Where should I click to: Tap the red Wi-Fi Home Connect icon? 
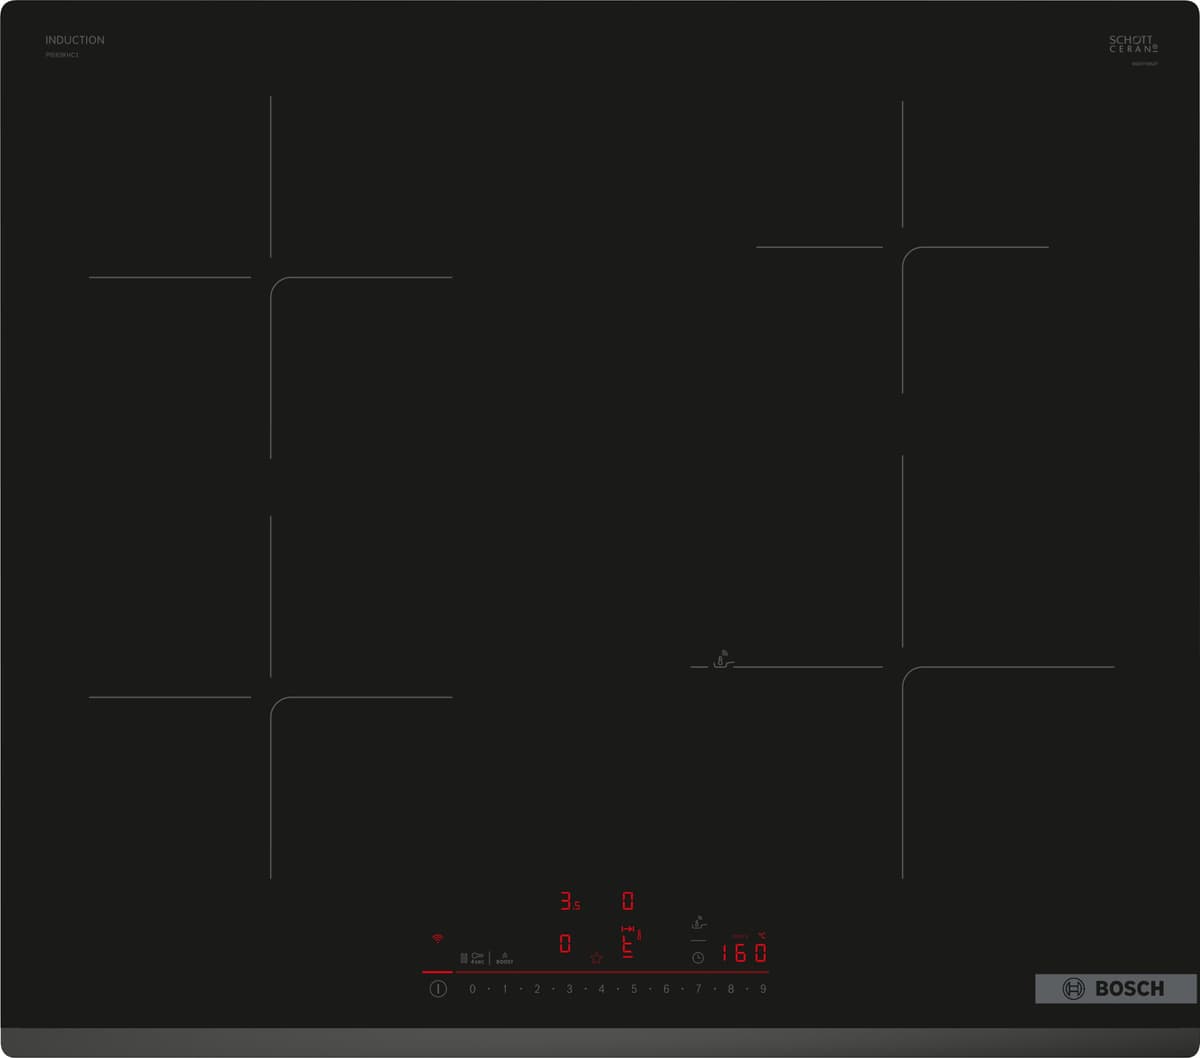437,939
